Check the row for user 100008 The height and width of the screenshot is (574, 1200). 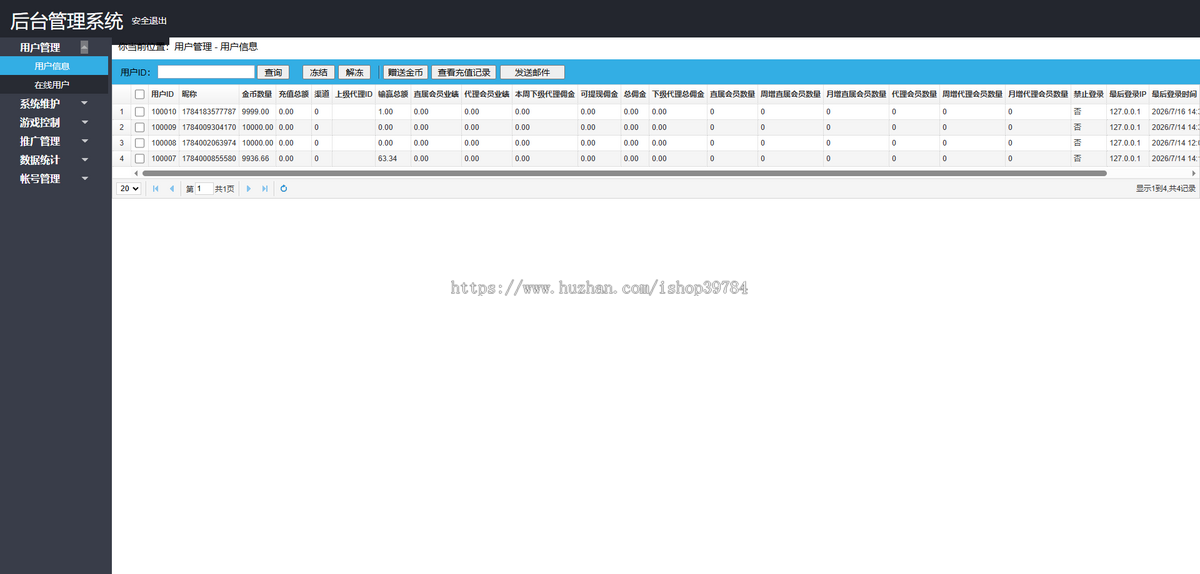tap(140, 143)
